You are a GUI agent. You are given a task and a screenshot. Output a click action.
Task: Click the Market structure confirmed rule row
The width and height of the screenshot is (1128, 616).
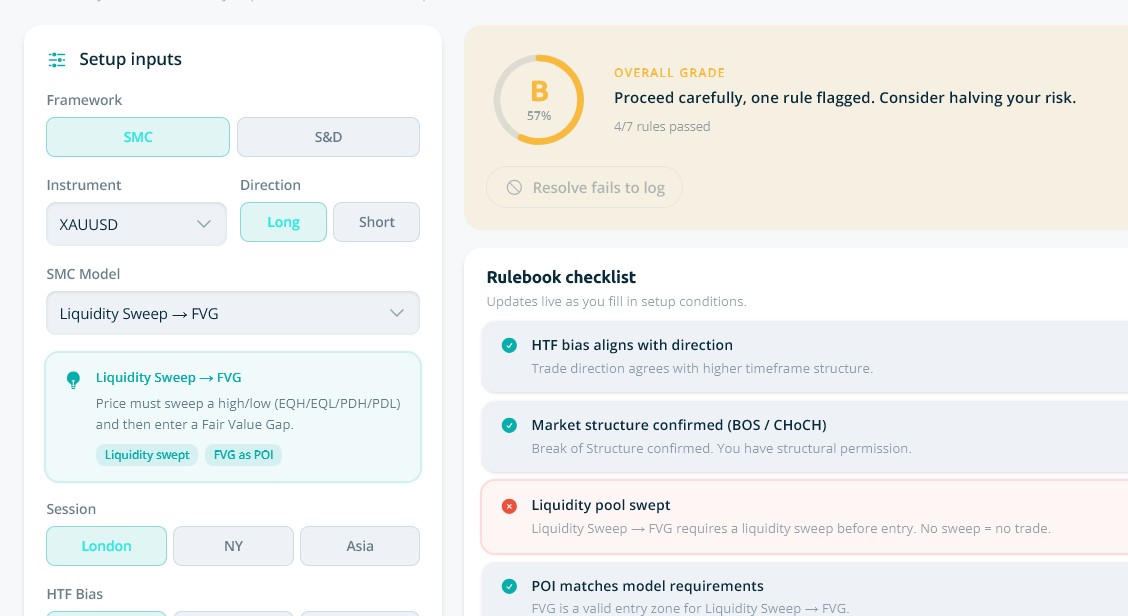(804, 437)
